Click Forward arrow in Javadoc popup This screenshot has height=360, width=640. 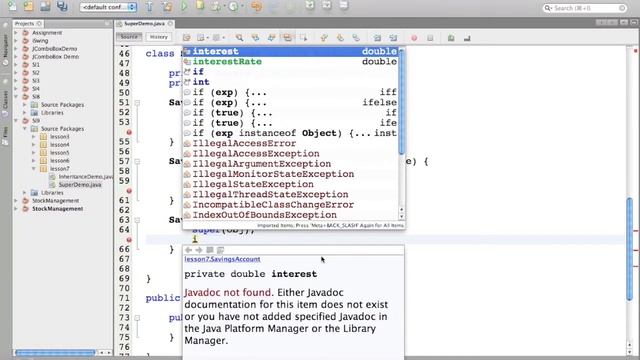coord(199,250)
